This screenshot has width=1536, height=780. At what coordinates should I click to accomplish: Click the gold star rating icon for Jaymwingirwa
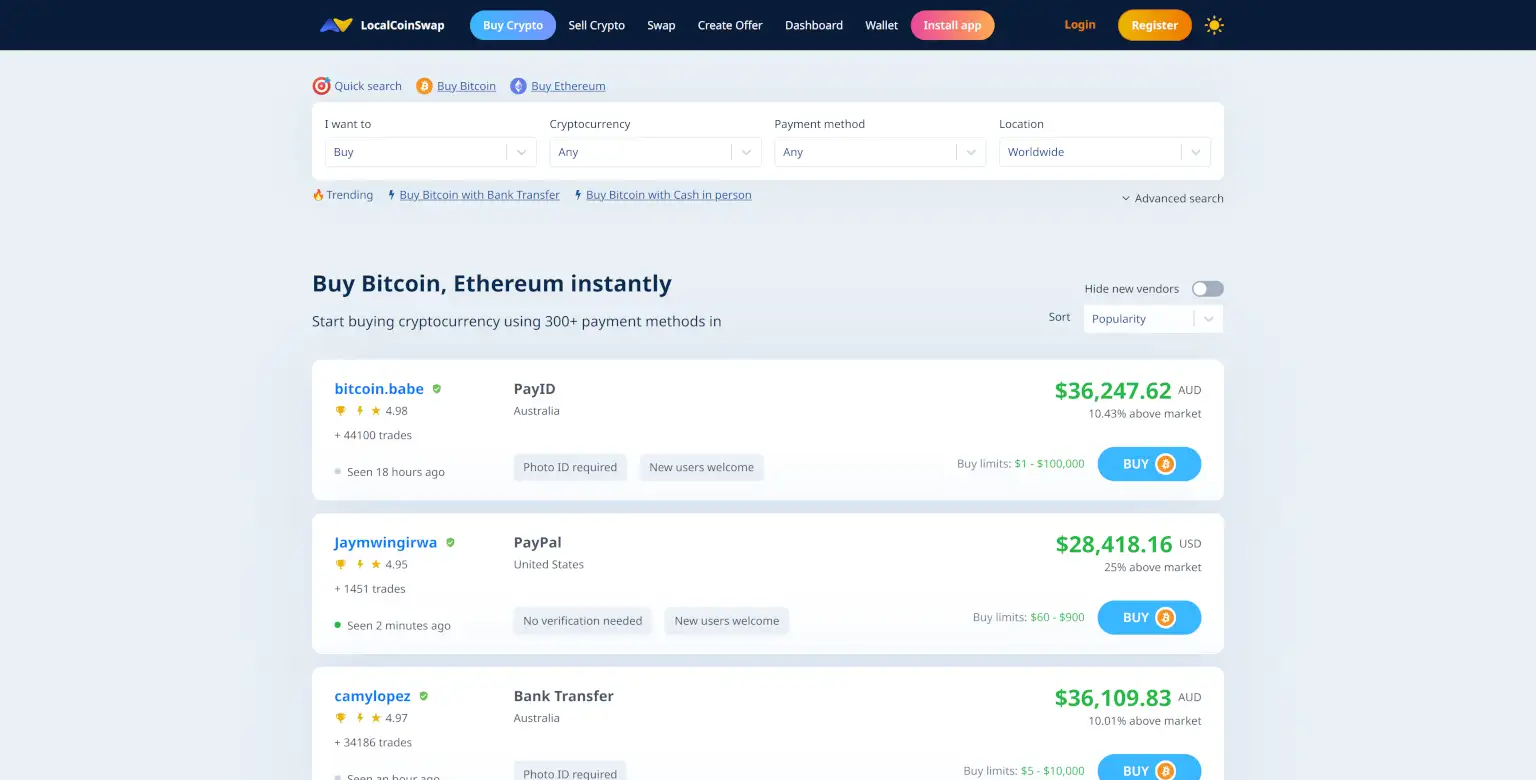coord(376,565)
